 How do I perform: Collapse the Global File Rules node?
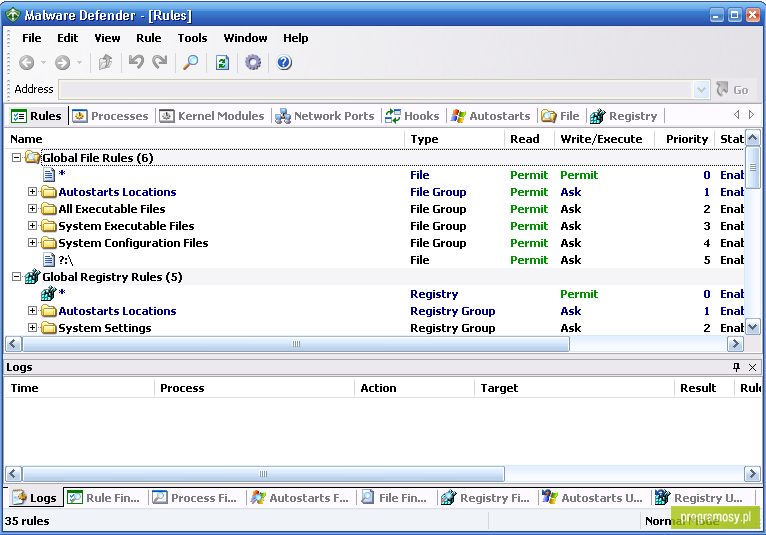pos(16,157)
